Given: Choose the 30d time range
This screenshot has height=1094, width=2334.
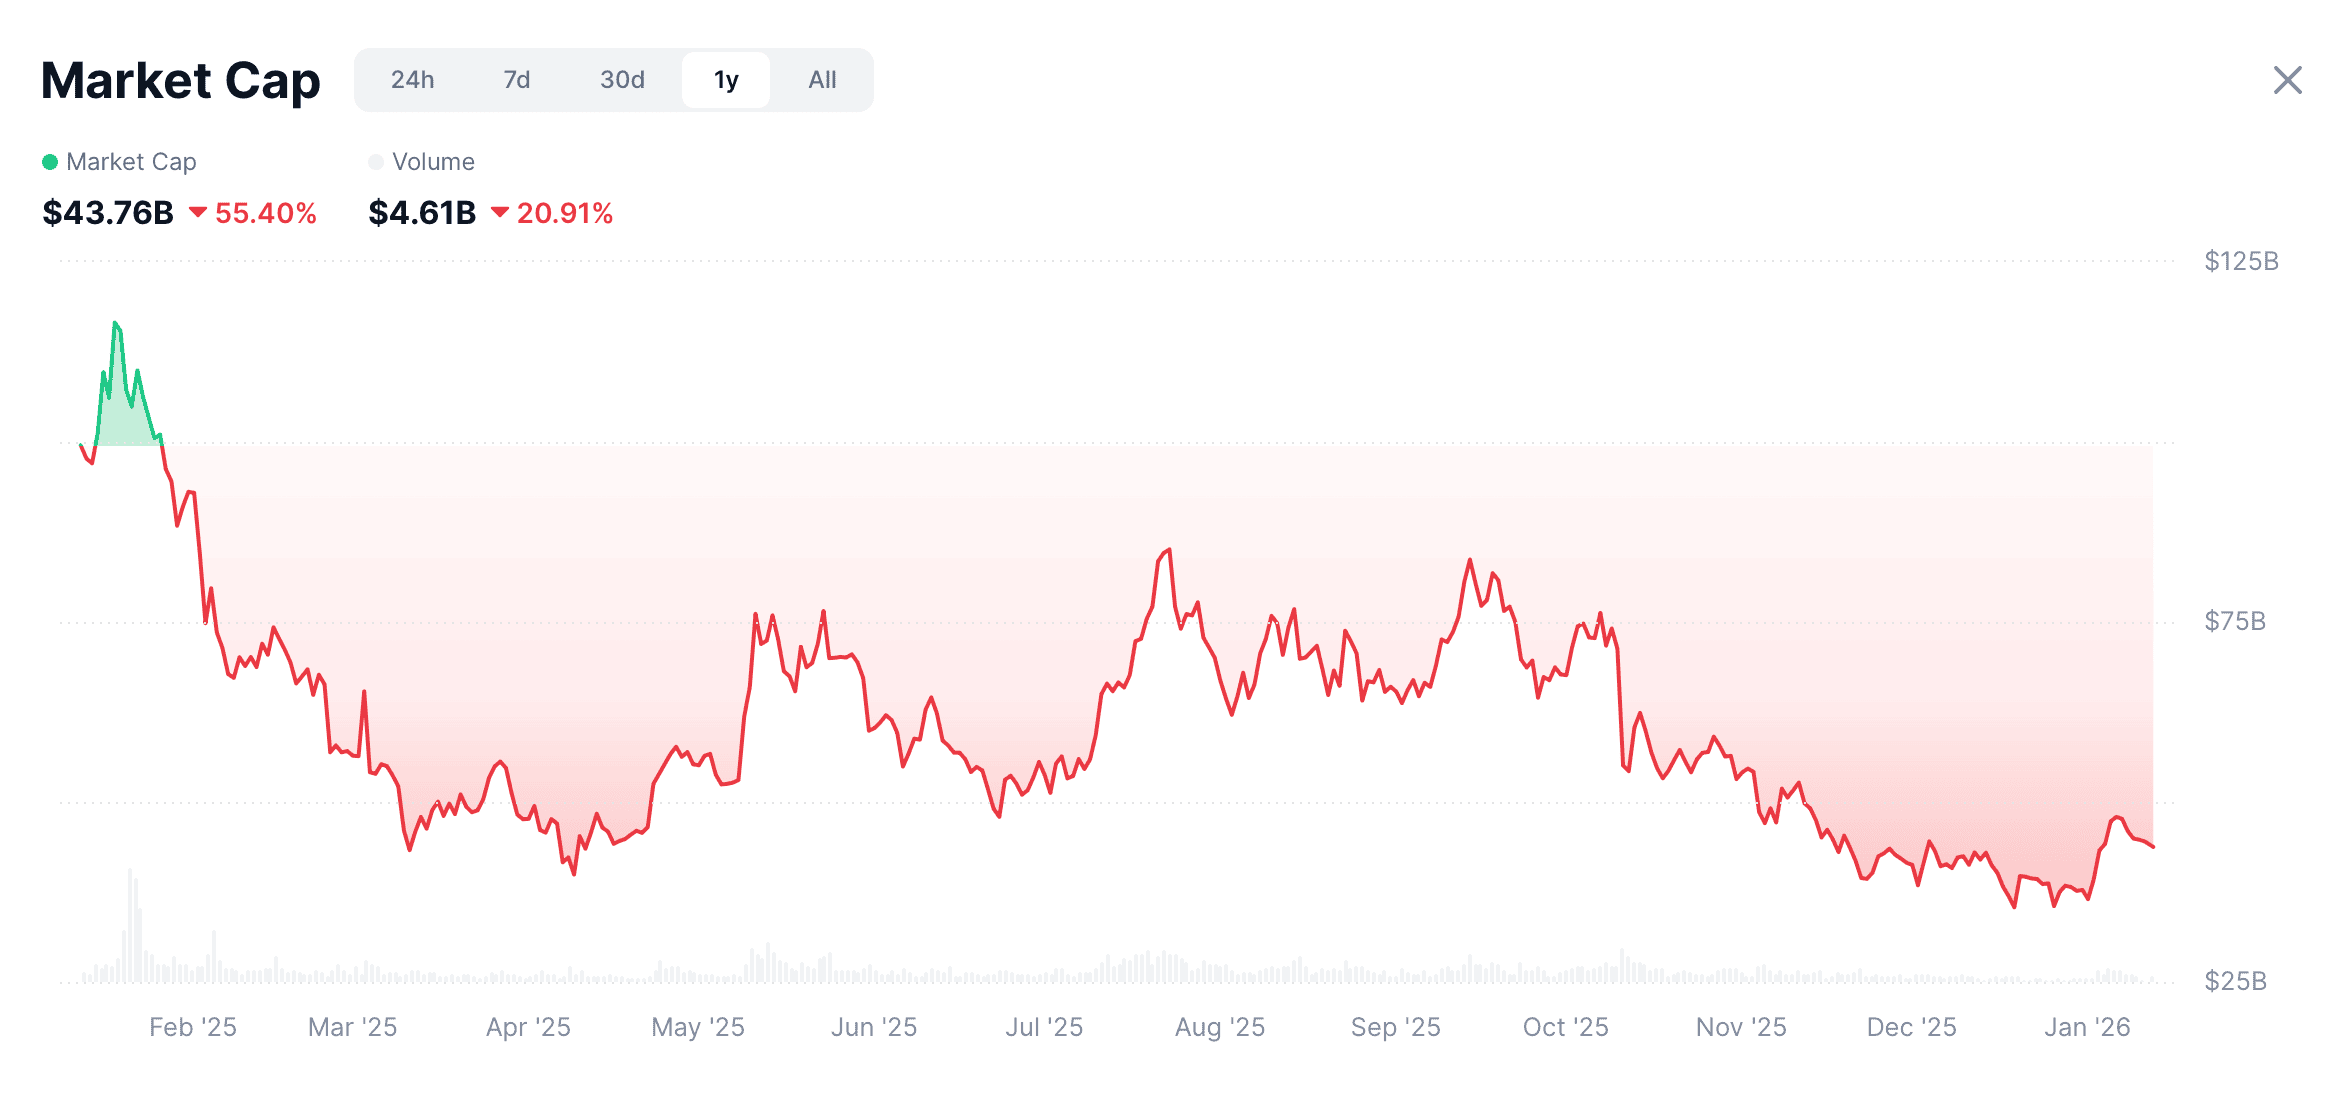Looking at the screenshot, I should coord(622,80).
